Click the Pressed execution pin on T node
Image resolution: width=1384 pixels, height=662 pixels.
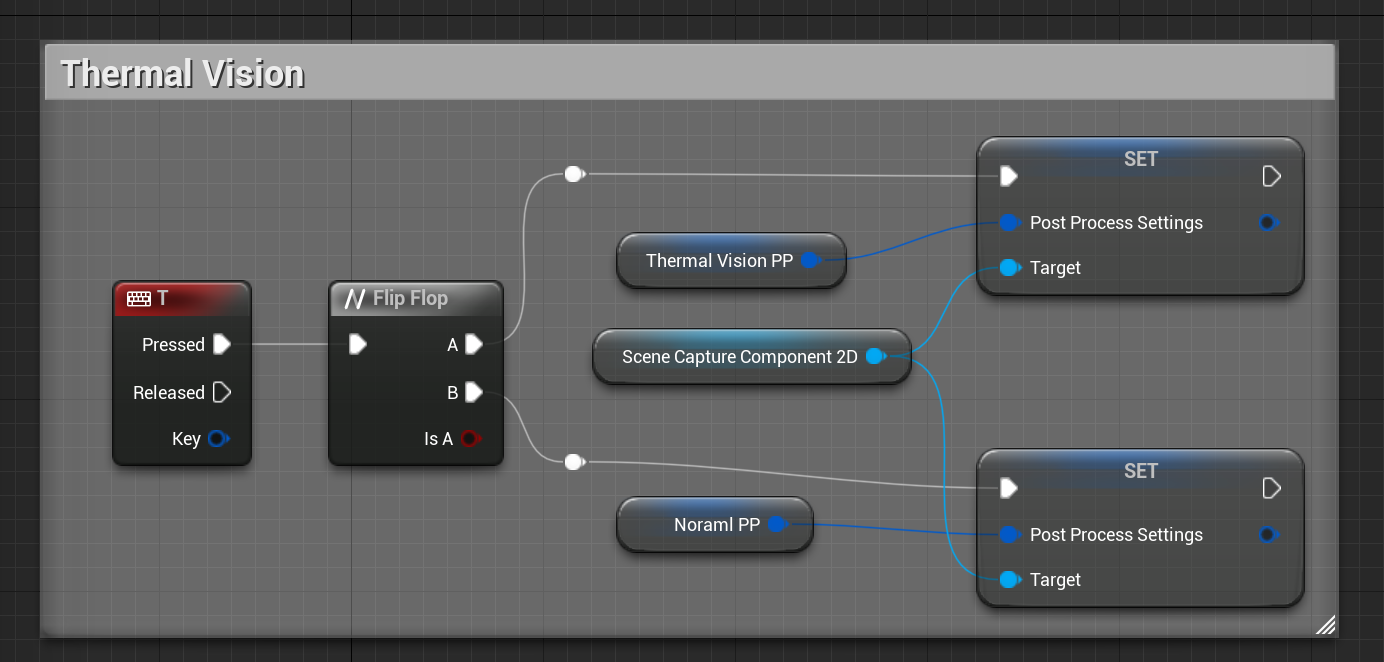tap(222, 344)
